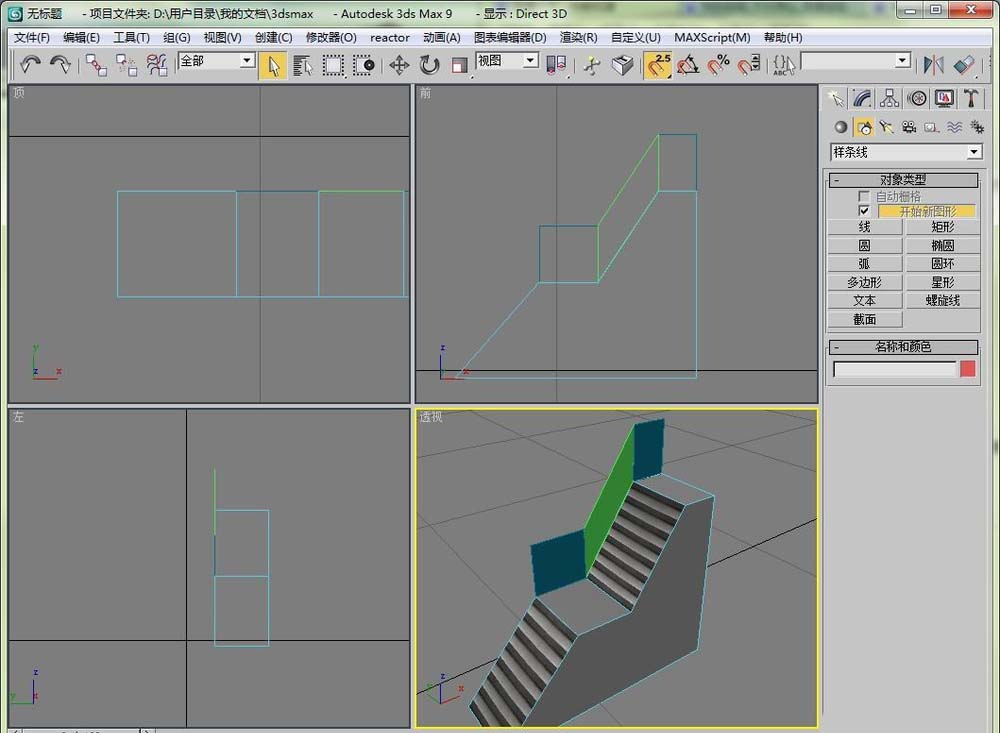
Task: Open the MAXScript(M) menu
Action: [x=712, y=38]
